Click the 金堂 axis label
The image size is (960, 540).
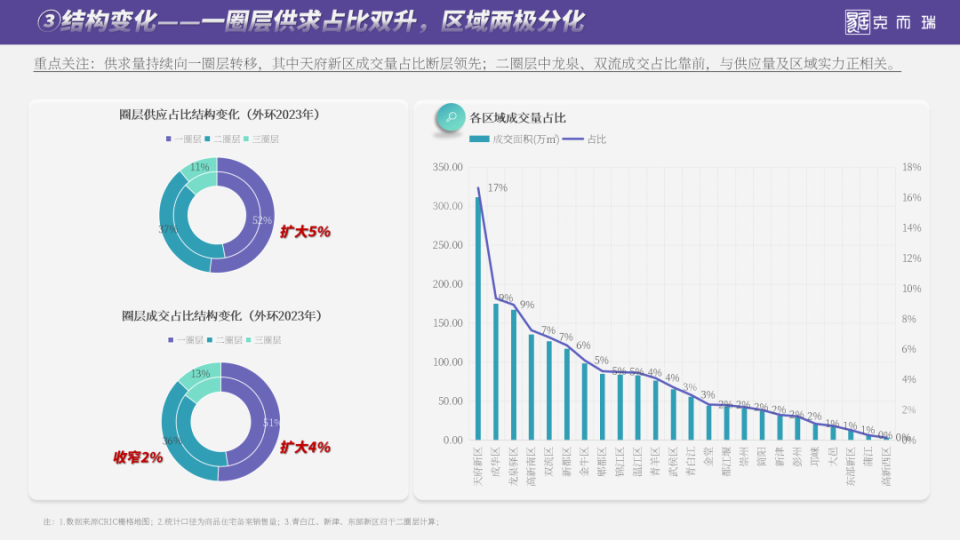709,457
